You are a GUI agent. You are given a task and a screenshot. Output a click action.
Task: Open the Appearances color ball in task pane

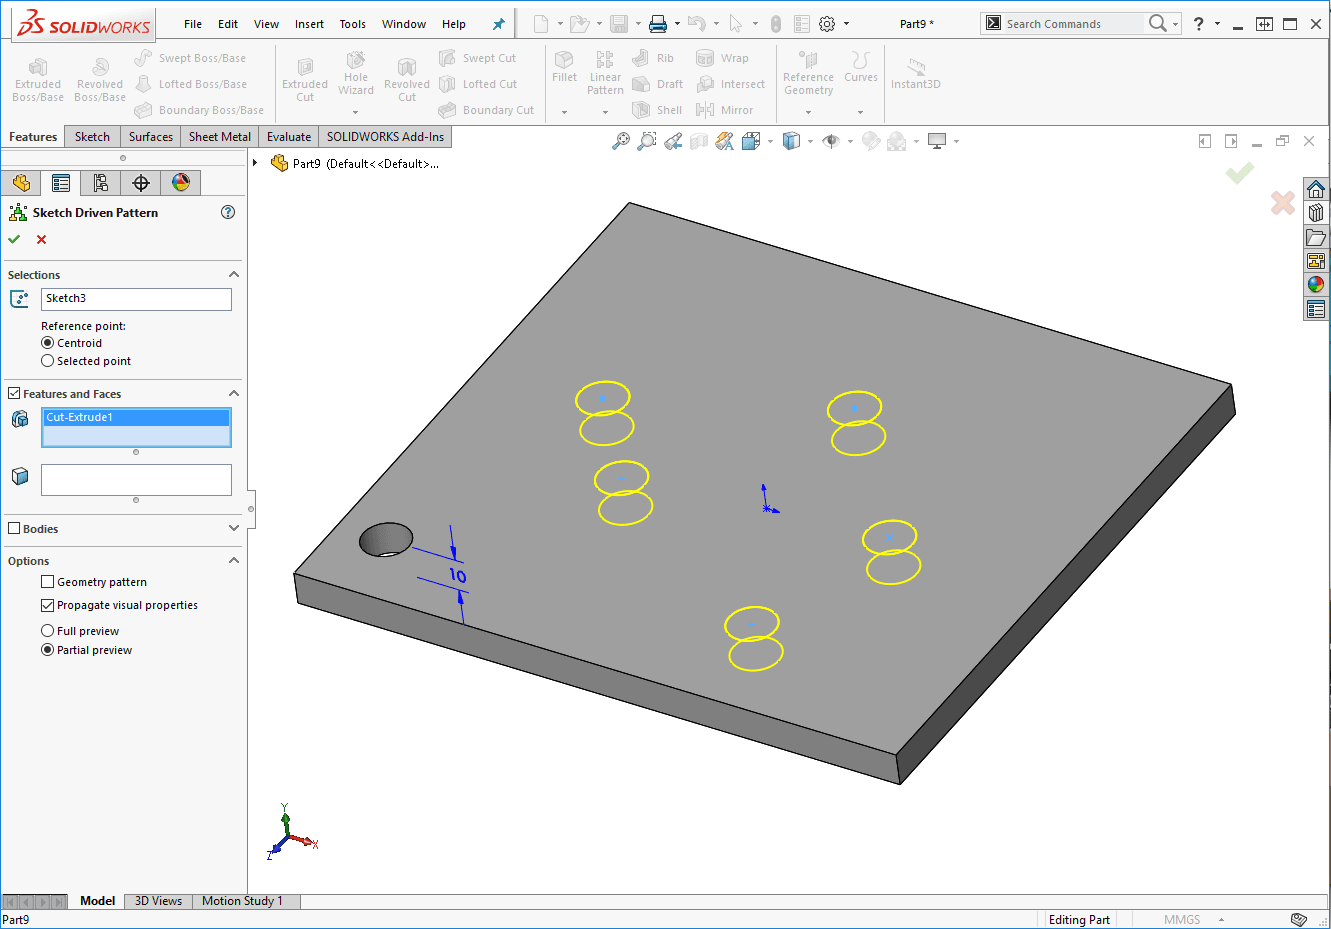point(1316,285)
